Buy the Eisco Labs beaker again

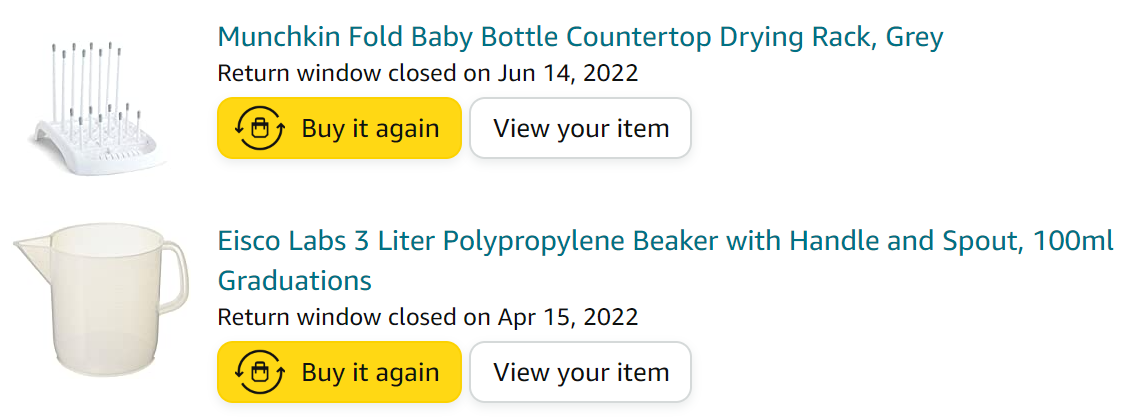tap(339, 372)
